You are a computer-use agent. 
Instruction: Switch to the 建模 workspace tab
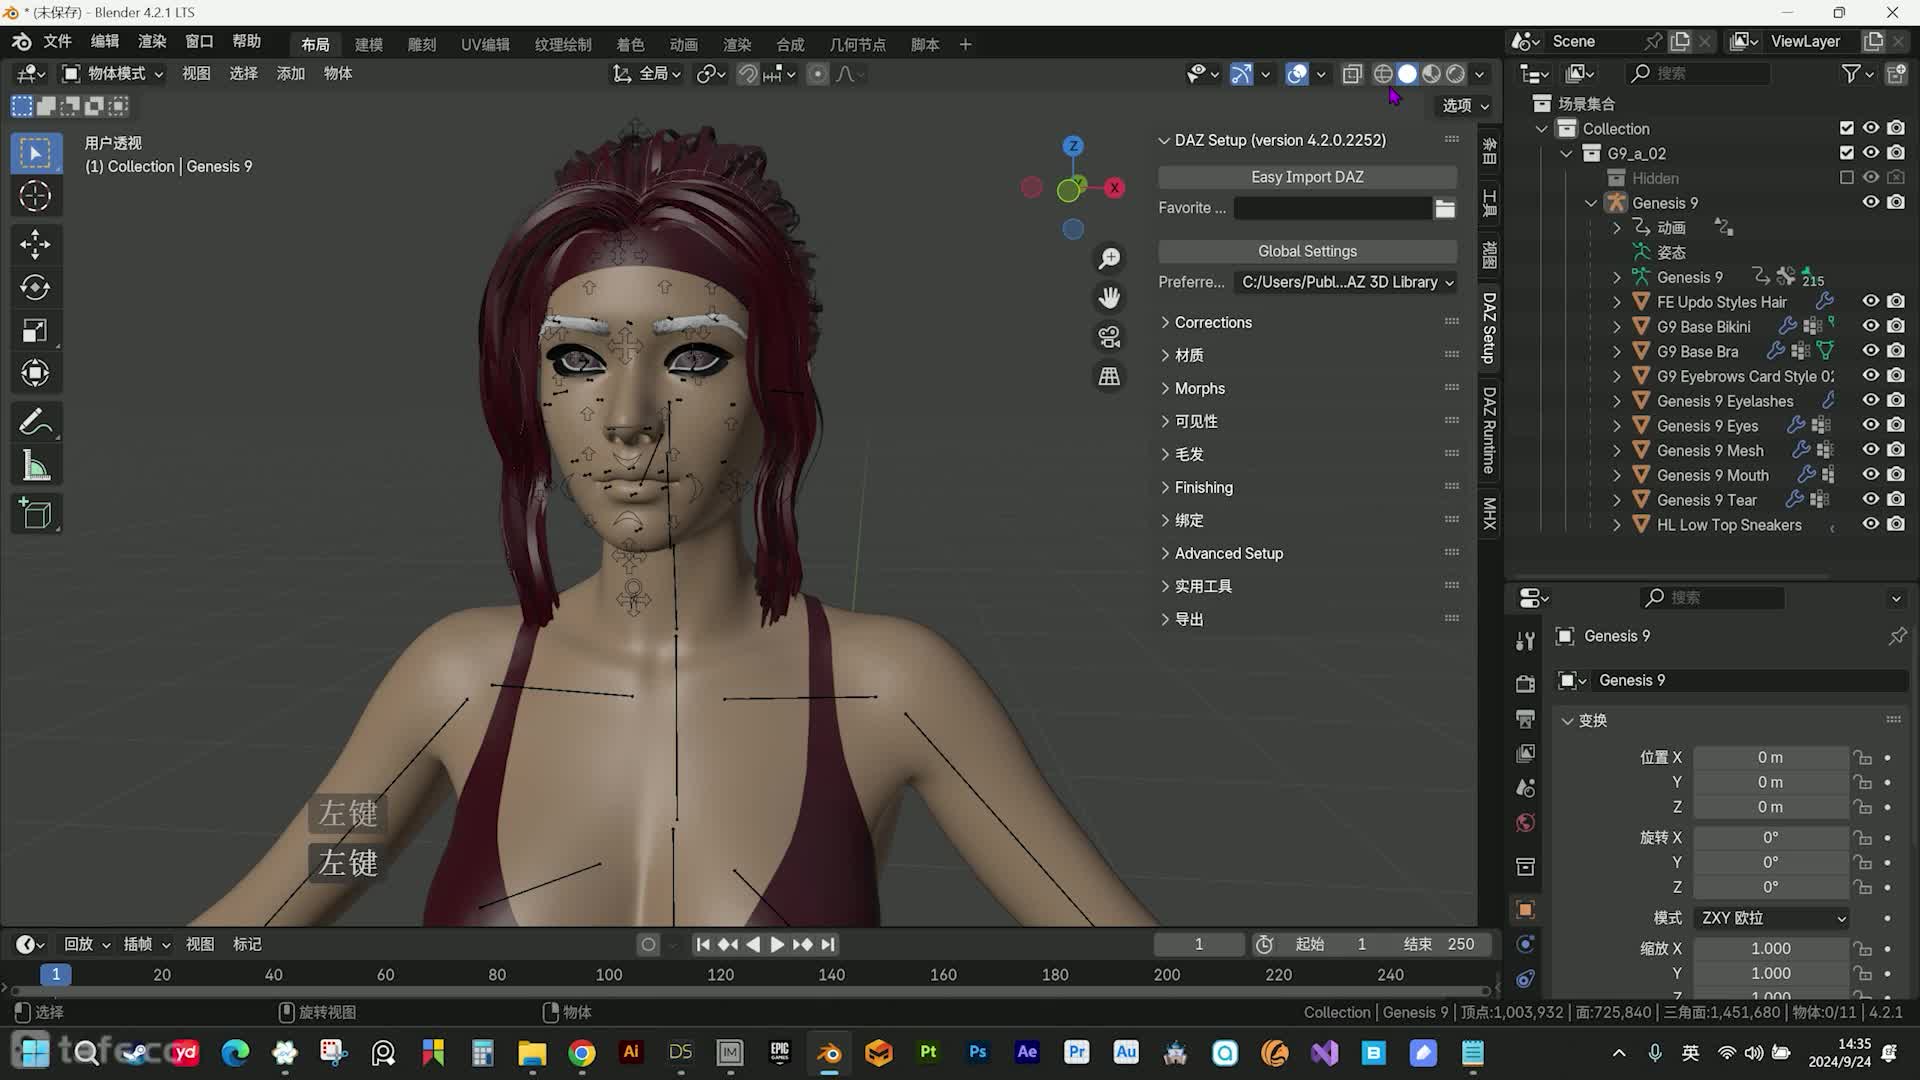[x=369, y=45]
